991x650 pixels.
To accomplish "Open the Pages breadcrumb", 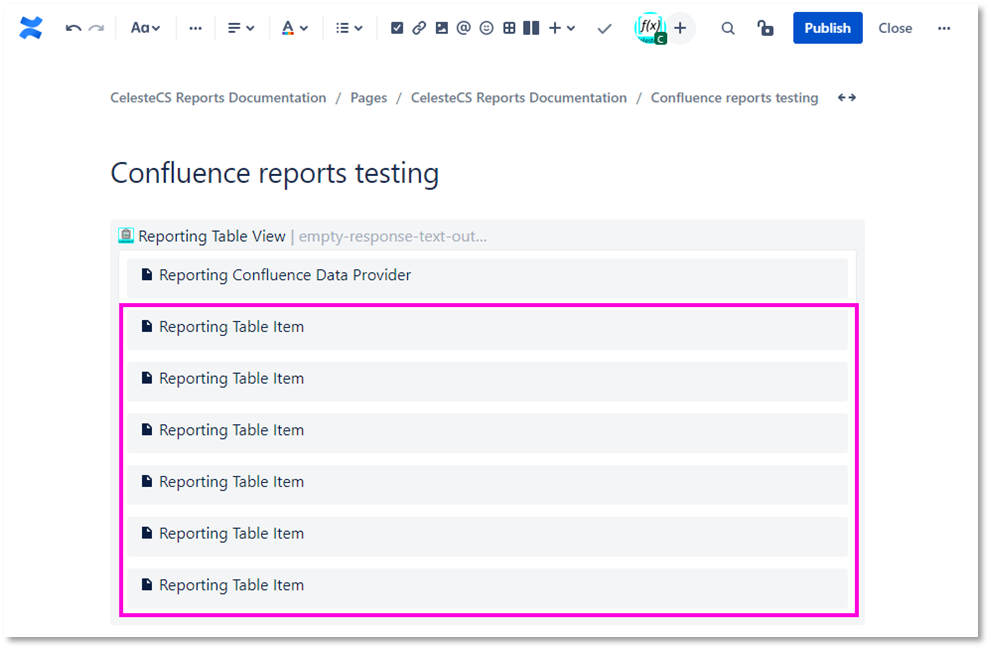I will click(x=368, y=97).
